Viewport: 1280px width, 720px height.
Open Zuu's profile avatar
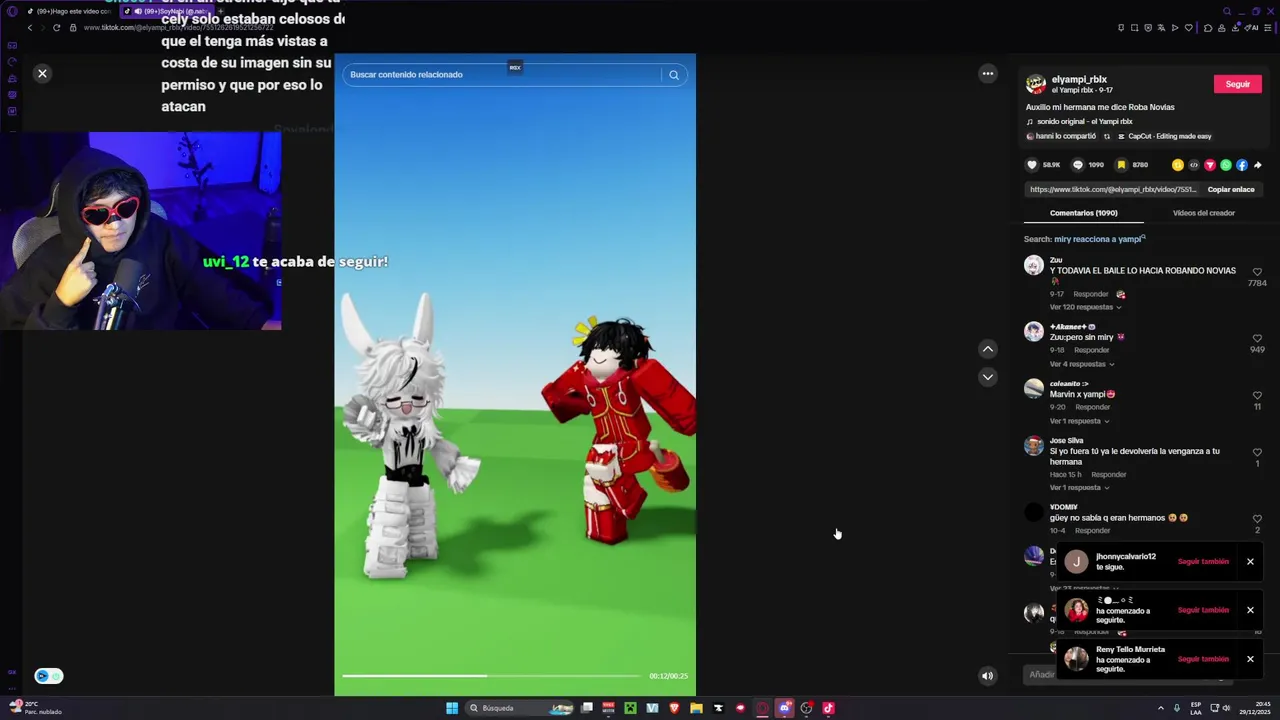(x=1034, y=266)
